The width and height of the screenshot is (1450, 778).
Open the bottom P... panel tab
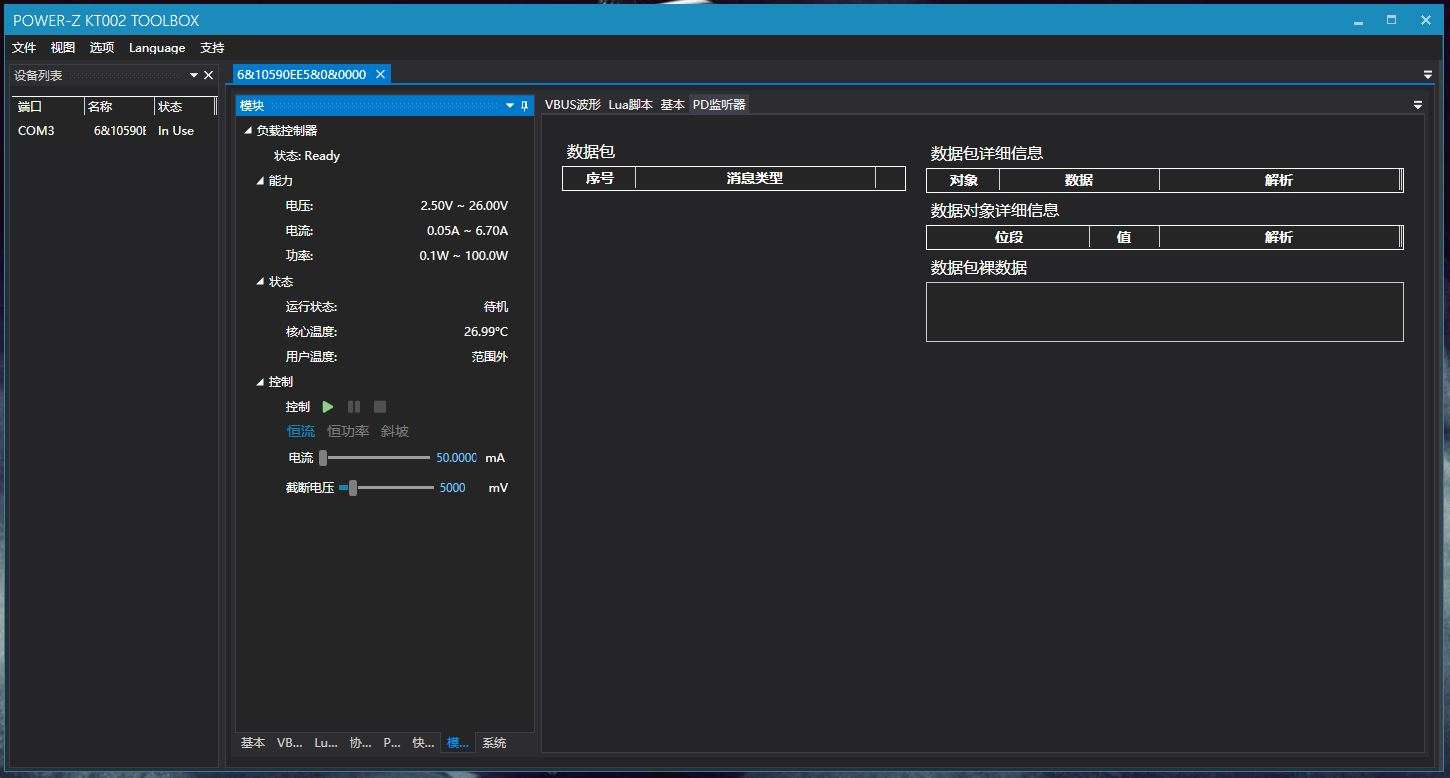[x=392, y=743]
